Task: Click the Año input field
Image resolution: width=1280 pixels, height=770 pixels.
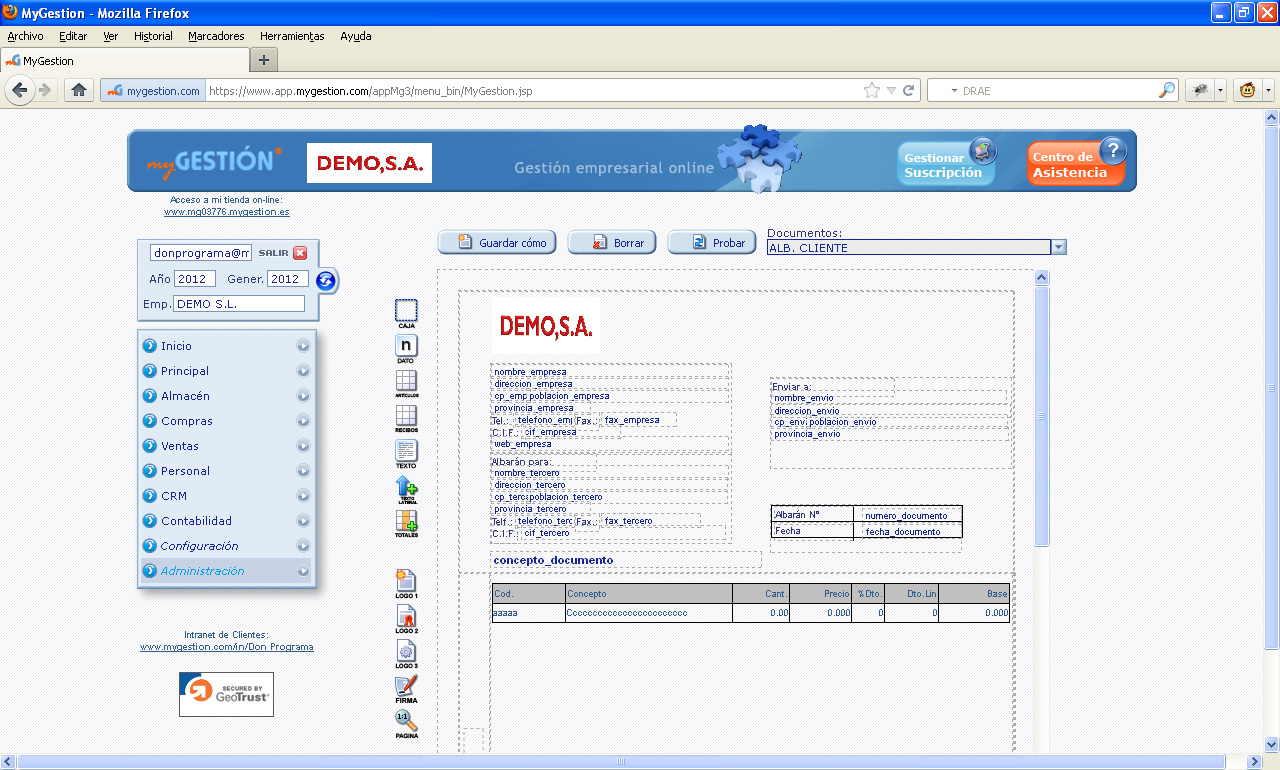Action: pos(195,279)
